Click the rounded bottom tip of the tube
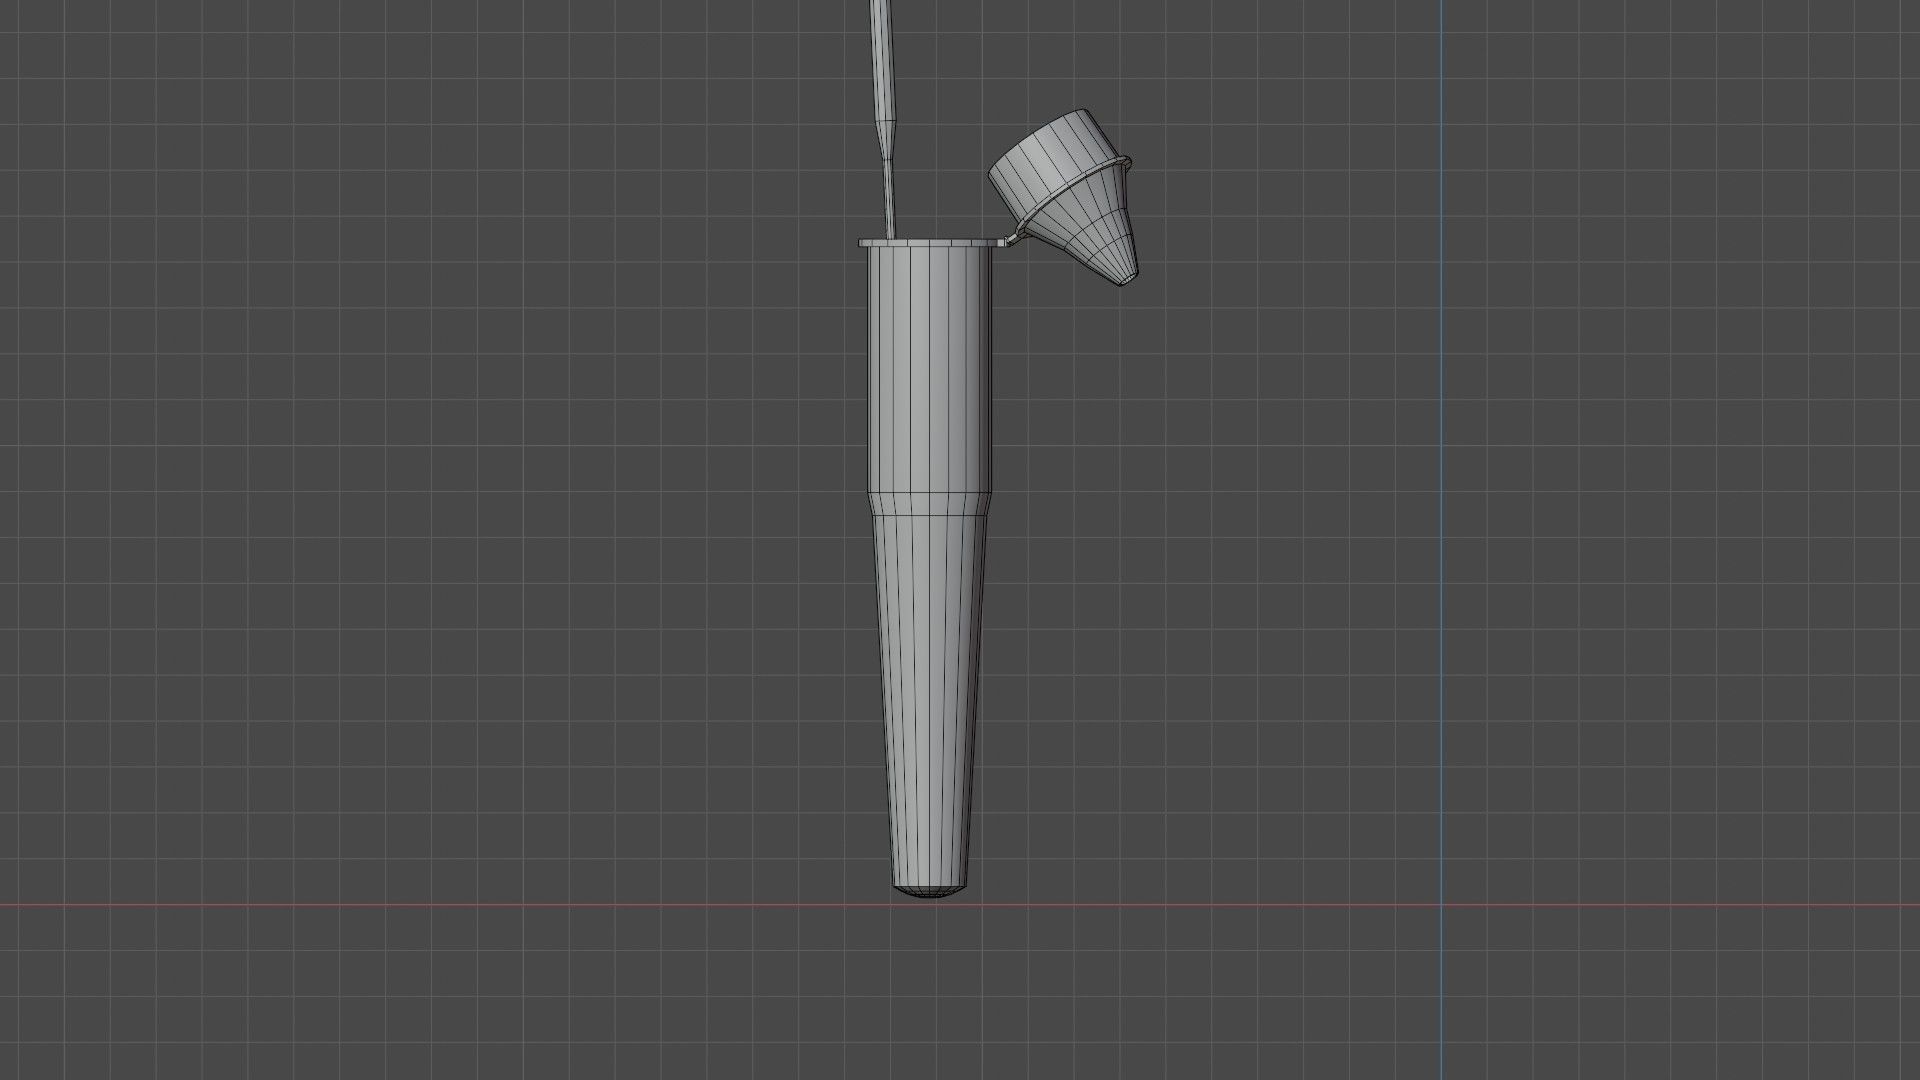Image resolution: width=1920 pixels, height=1080 pixels. tap(929, 892)
